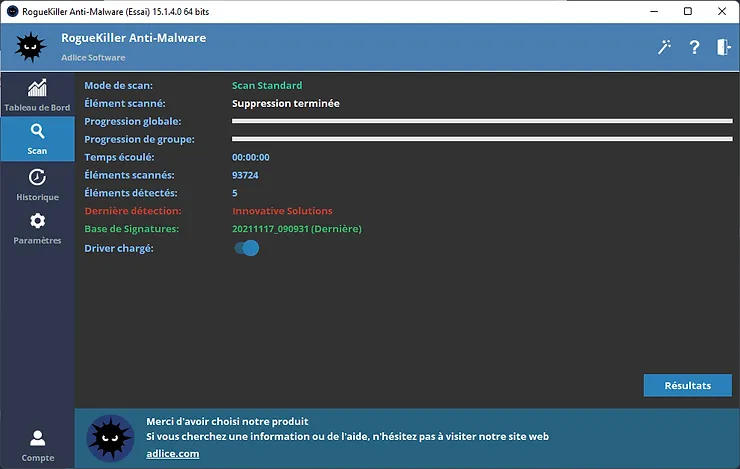Click the app icon in title bar
The image size is (740, 469).
[12, 11]
